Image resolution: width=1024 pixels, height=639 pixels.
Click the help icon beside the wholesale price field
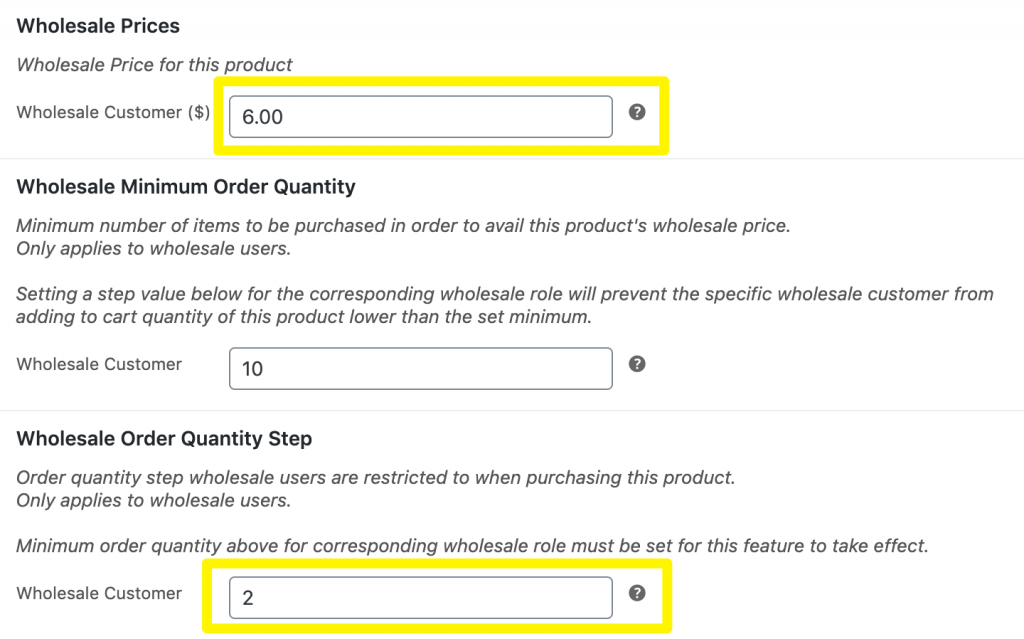click(637, 112)
